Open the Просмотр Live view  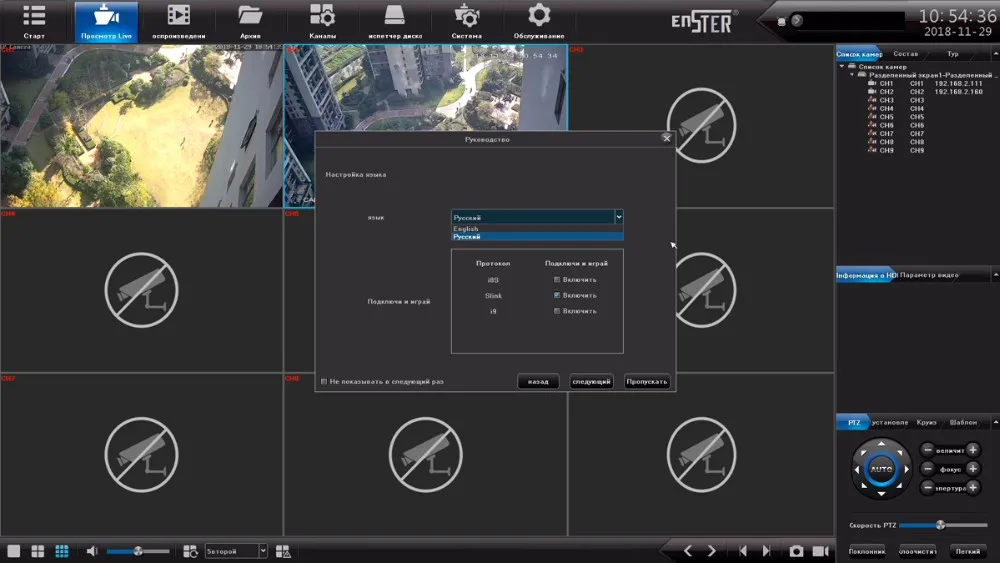coord(106,22)
